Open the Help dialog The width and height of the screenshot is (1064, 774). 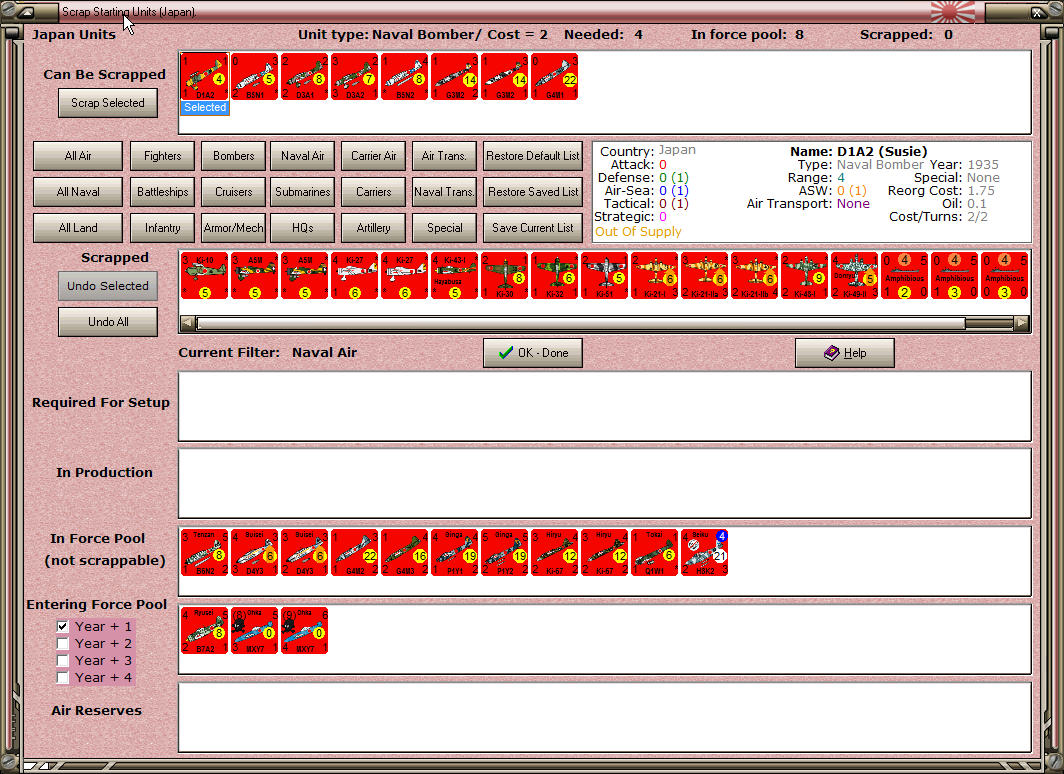coord(845,353)
